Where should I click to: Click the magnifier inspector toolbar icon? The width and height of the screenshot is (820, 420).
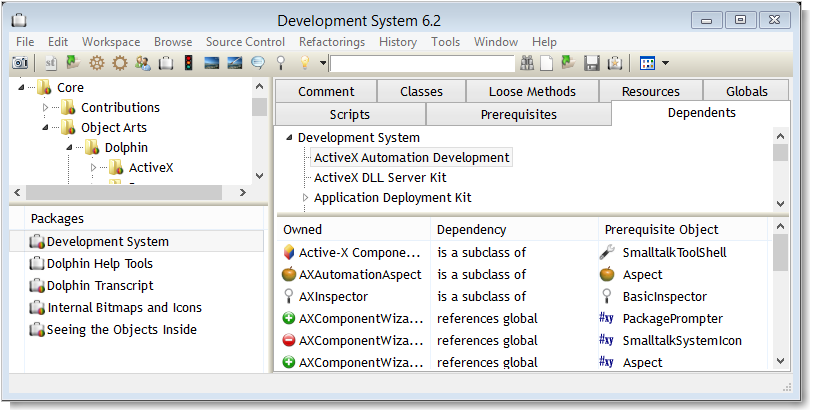tap(281, 63)
